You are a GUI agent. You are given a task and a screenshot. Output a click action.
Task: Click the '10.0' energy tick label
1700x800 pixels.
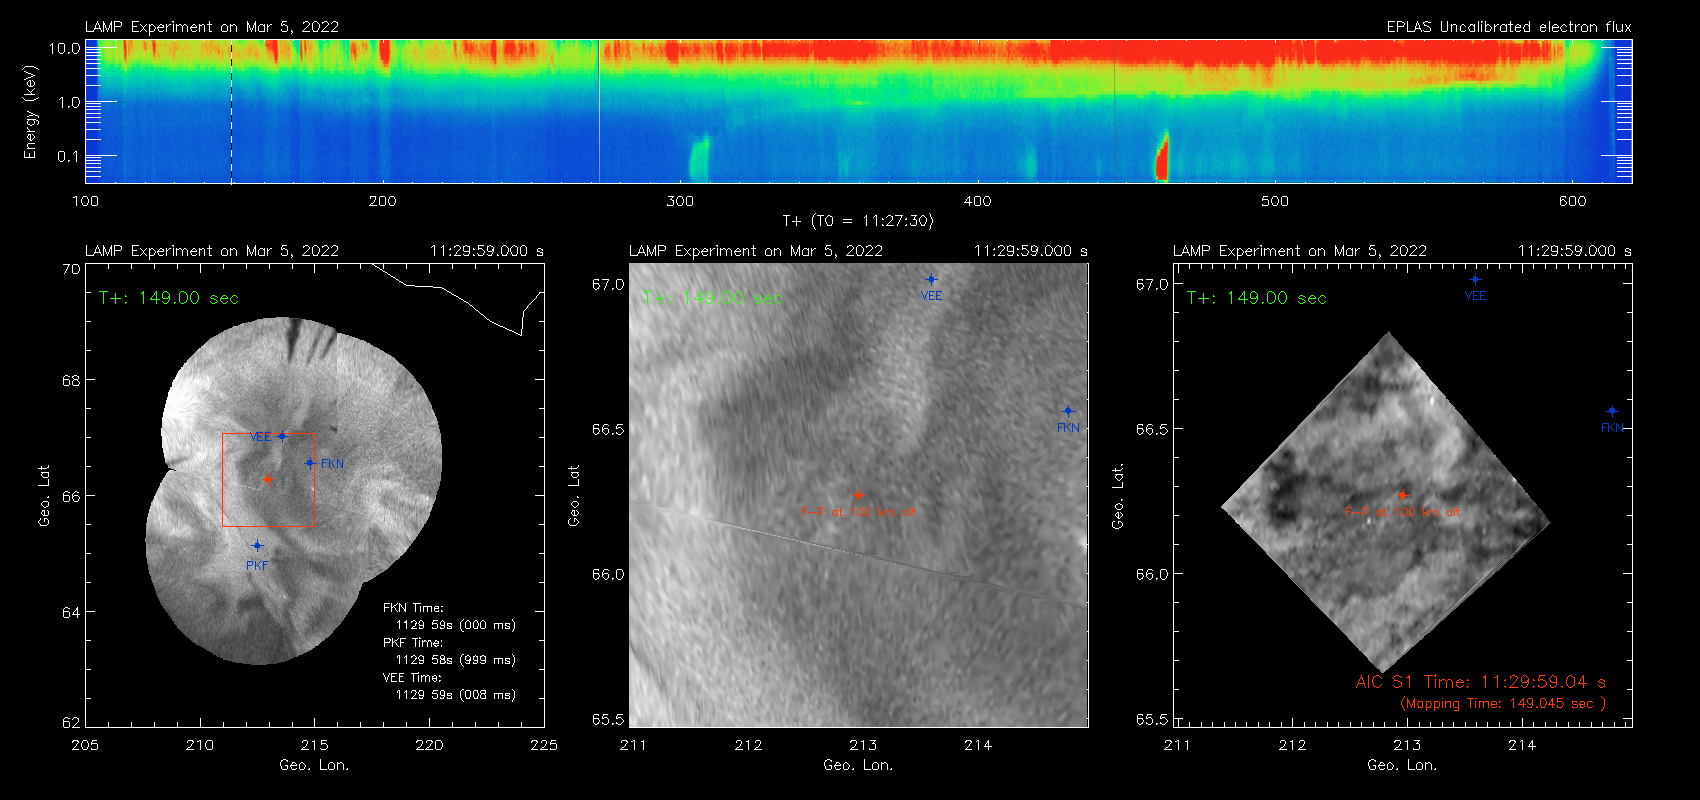pos(65,48)
